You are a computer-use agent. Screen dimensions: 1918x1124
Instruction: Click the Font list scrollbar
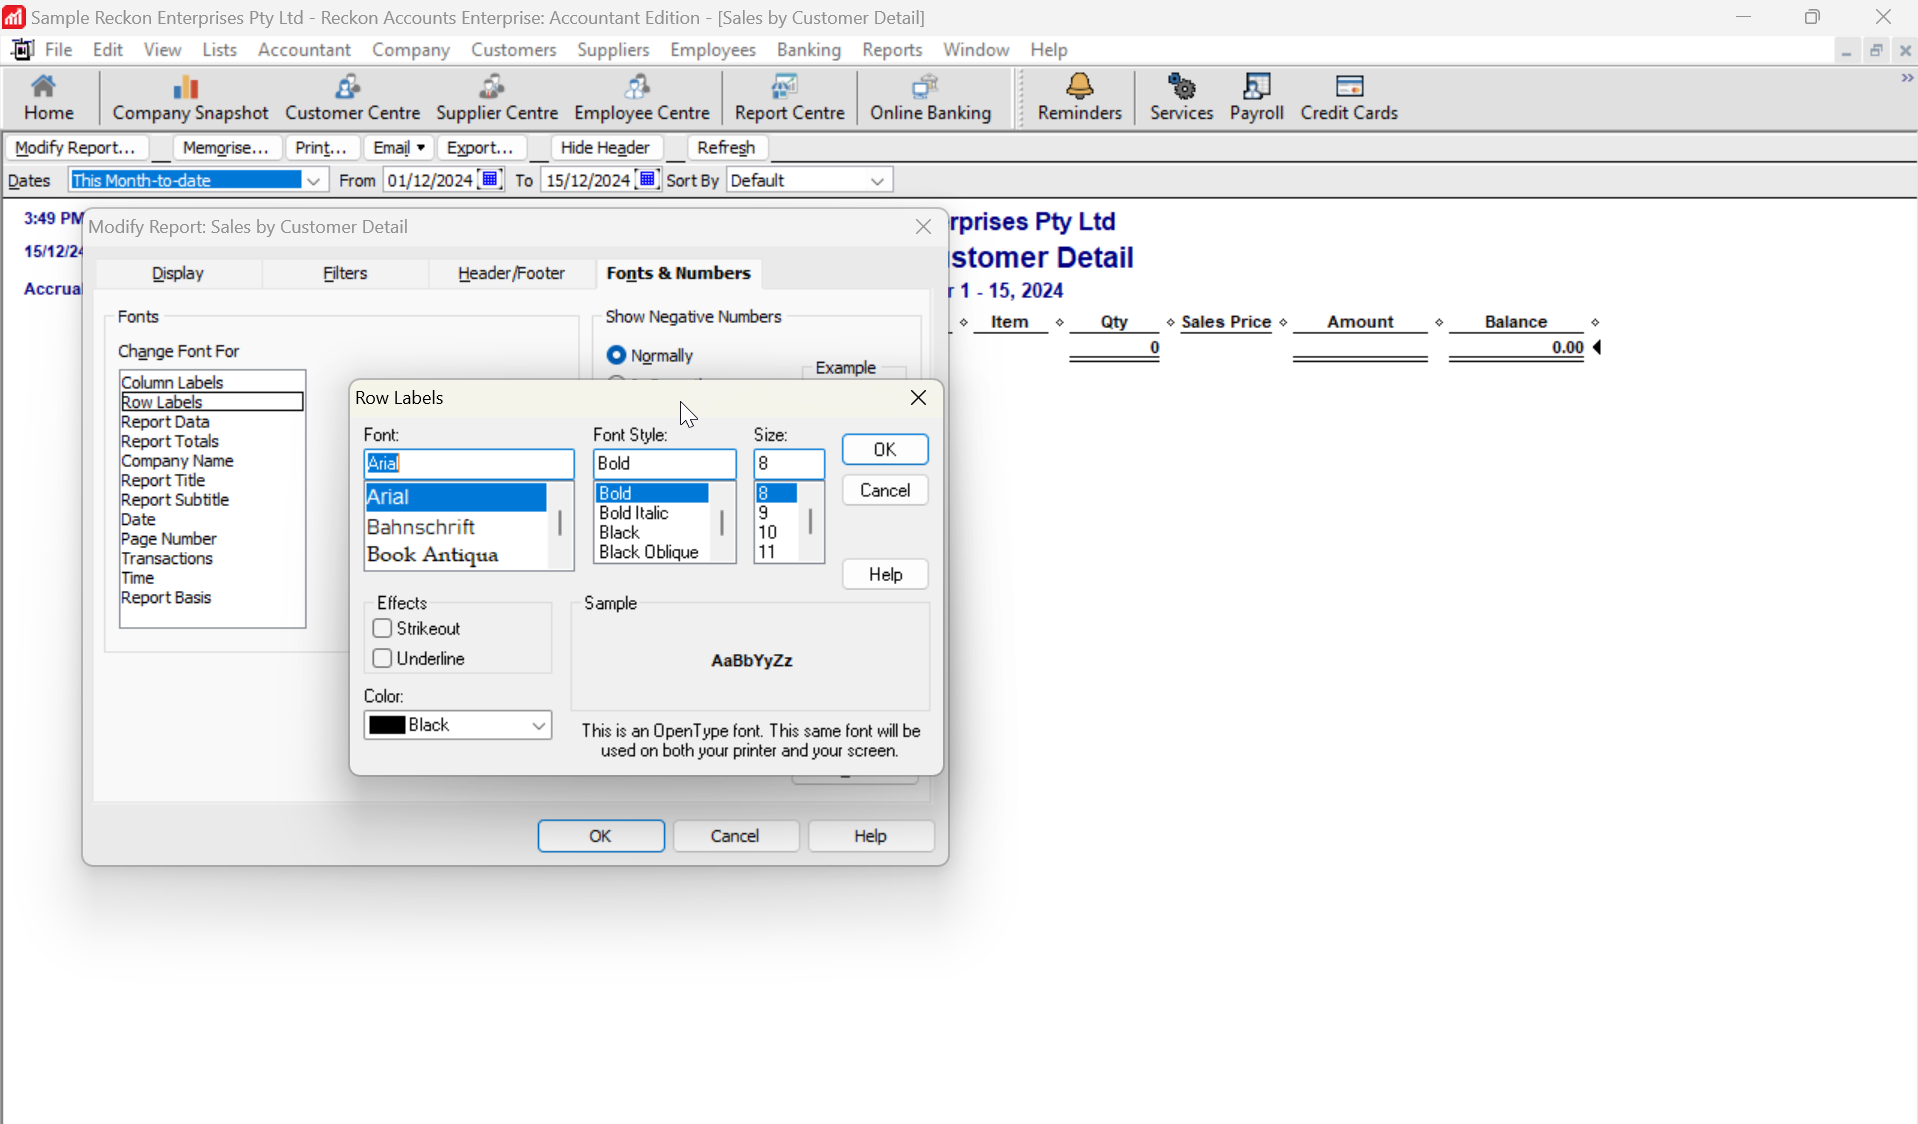560,525
